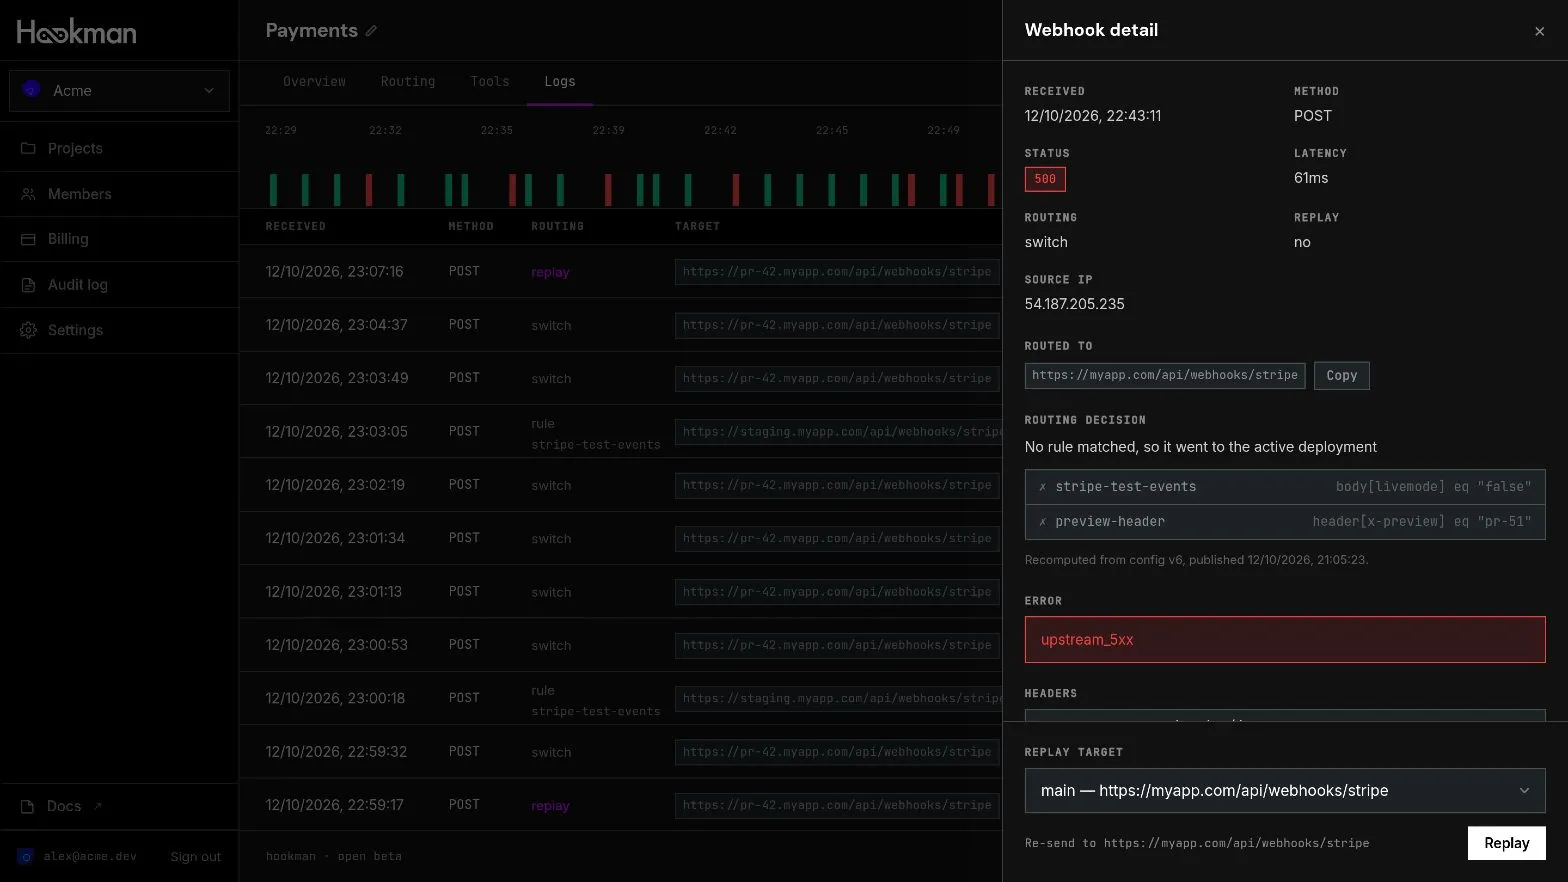Click the stripe-test-events rule row
The width and height of the screenshot is (1568, 882).
coord(1285,487)
